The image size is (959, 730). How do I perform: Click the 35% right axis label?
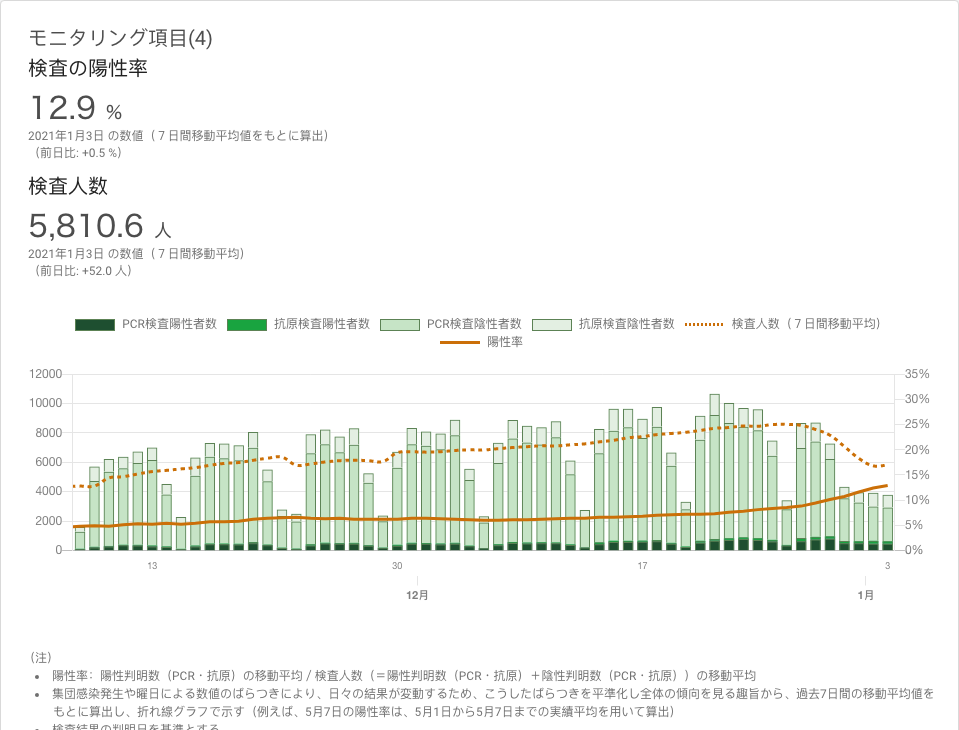coord(917,374)
